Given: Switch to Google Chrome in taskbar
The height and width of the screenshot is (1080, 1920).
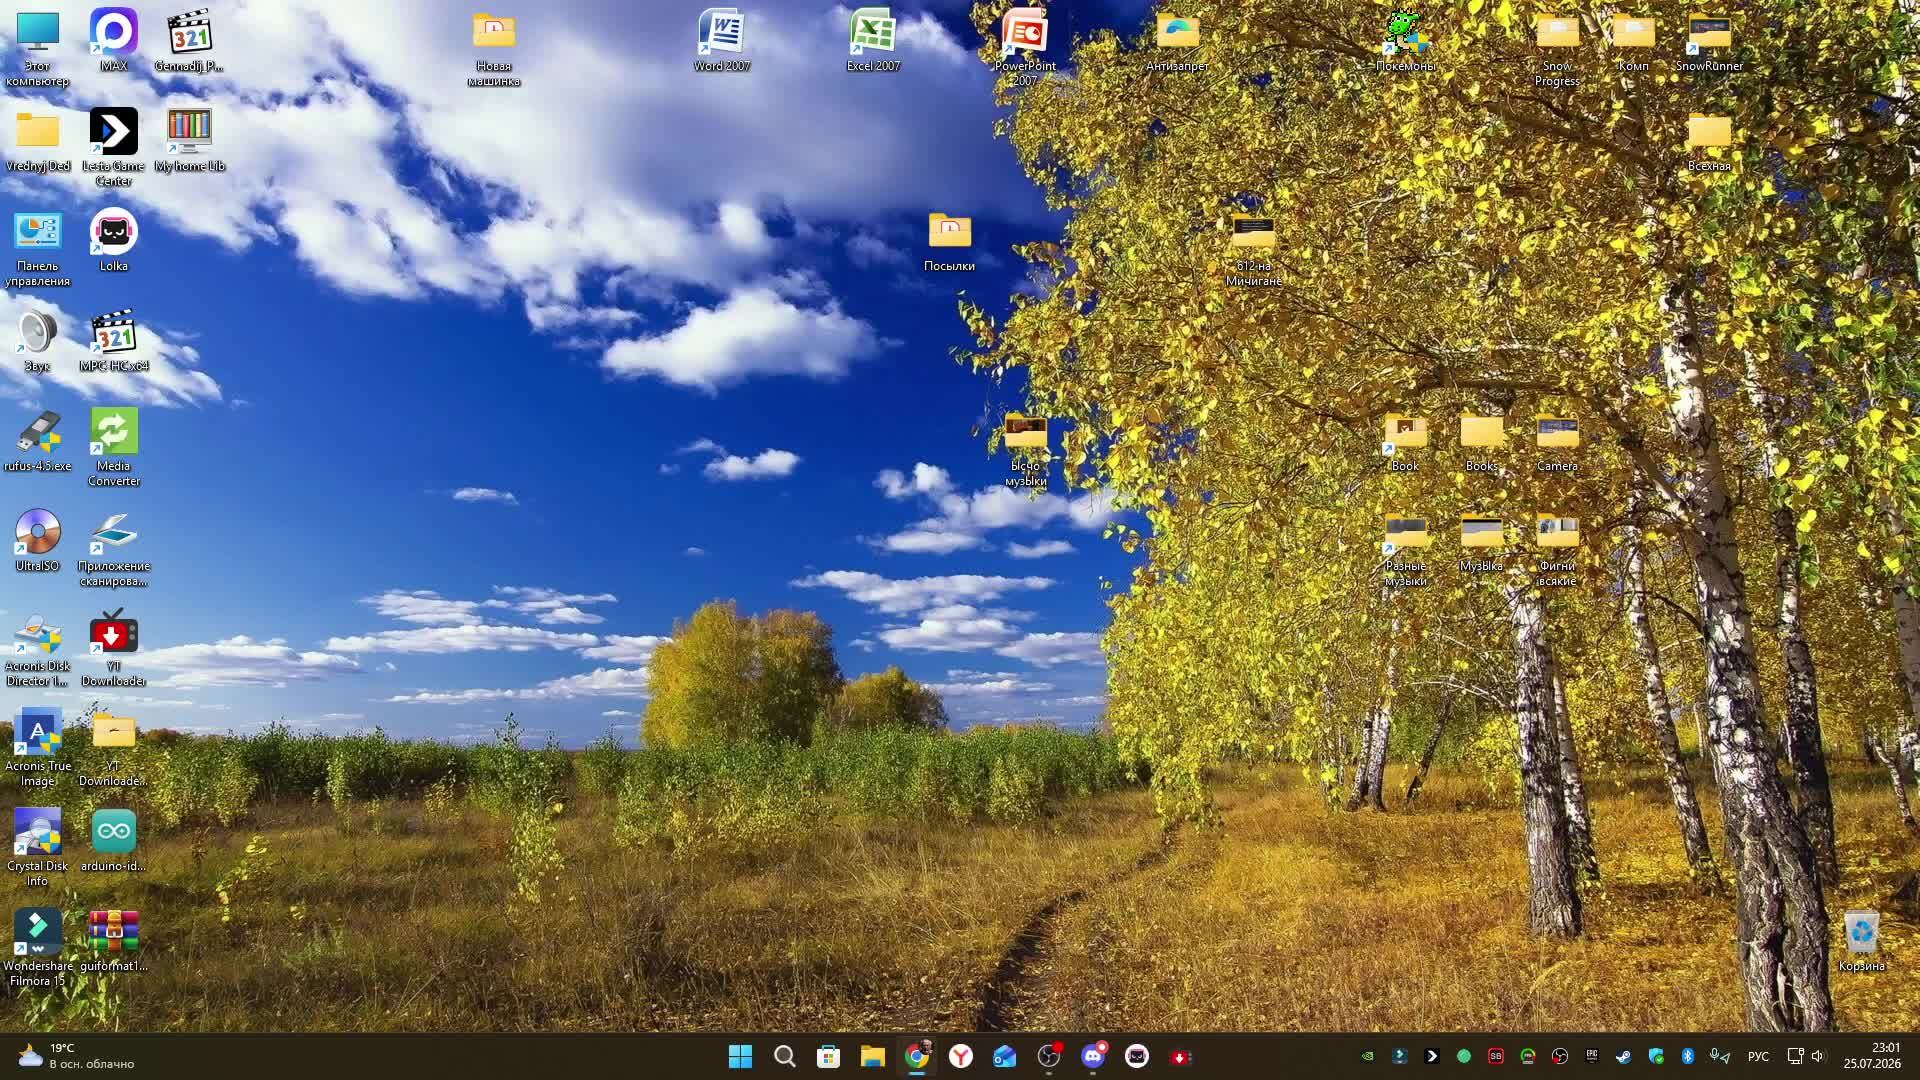Looking at the screenshot, I should tap(917, 1056).
